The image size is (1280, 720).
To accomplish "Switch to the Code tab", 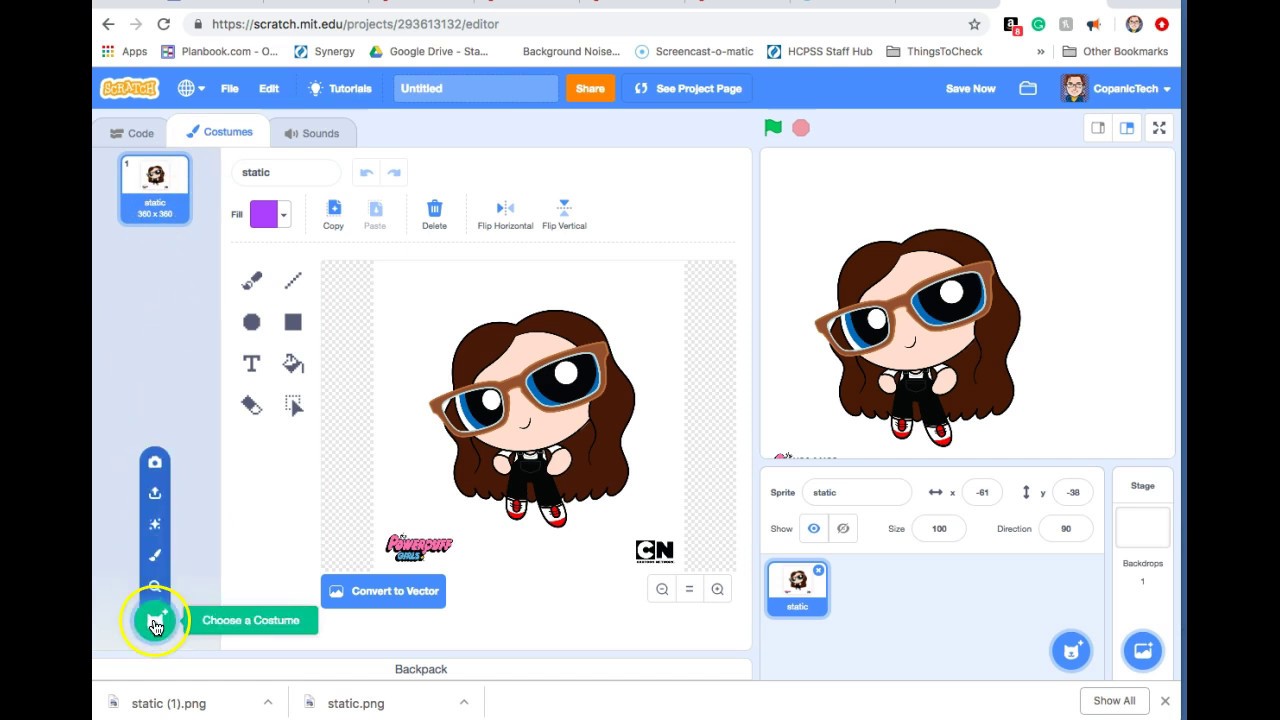I will click(131, 133).
